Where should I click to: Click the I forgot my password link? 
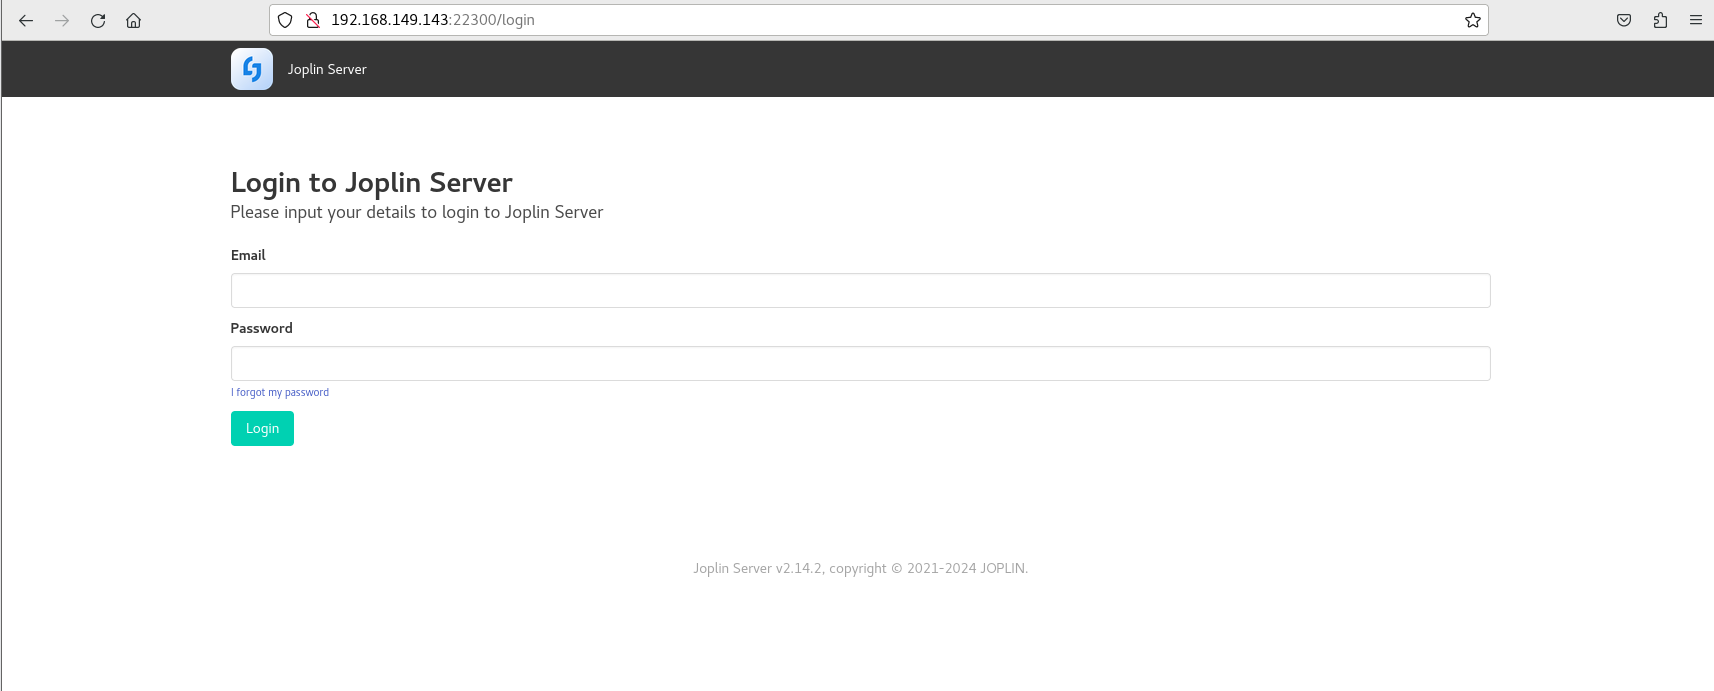tap(280, 392)
